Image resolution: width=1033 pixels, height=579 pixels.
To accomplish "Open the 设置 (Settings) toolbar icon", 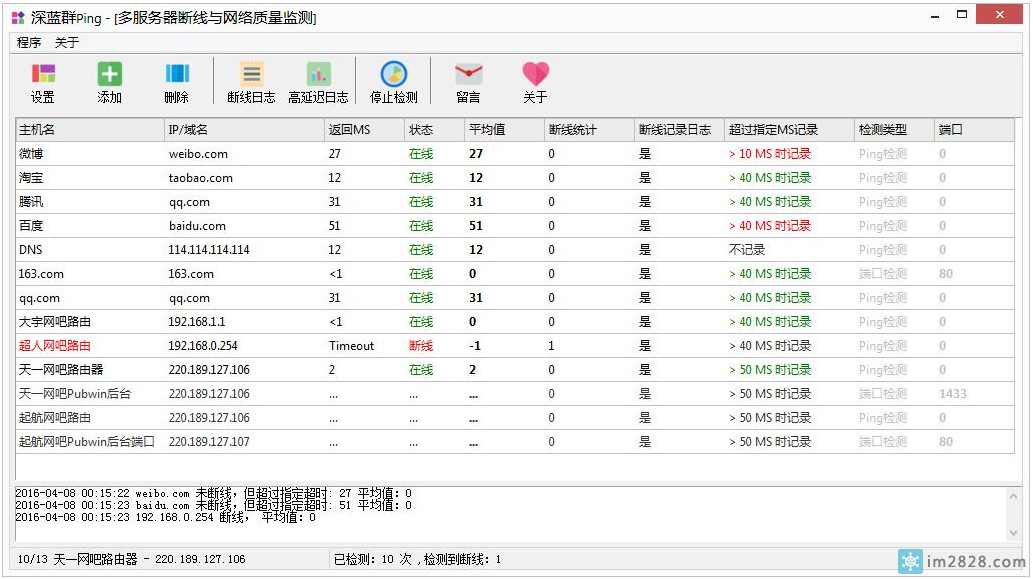I will click(x=43, y=82).
